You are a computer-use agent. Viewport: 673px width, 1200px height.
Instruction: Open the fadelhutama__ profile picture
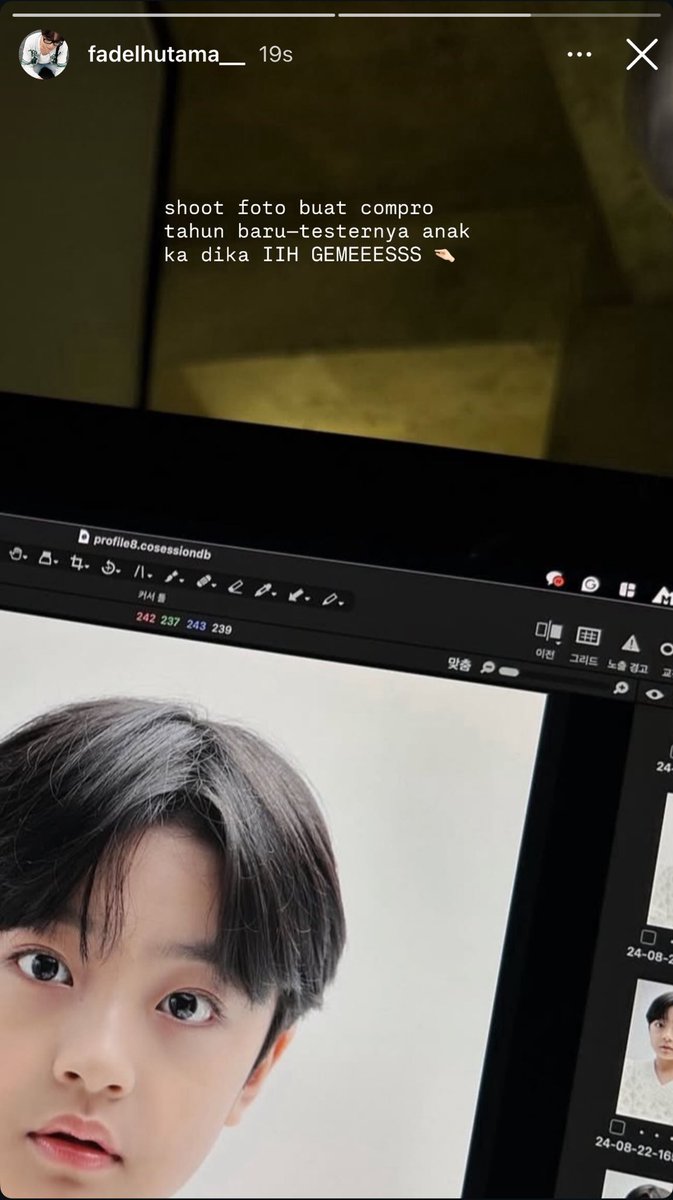click(44, 54)
